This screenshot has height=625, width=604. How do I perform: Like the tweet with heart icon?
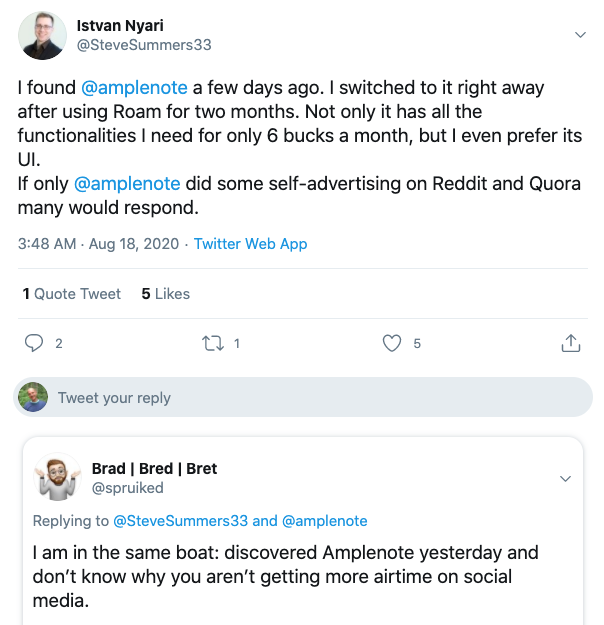393,343
